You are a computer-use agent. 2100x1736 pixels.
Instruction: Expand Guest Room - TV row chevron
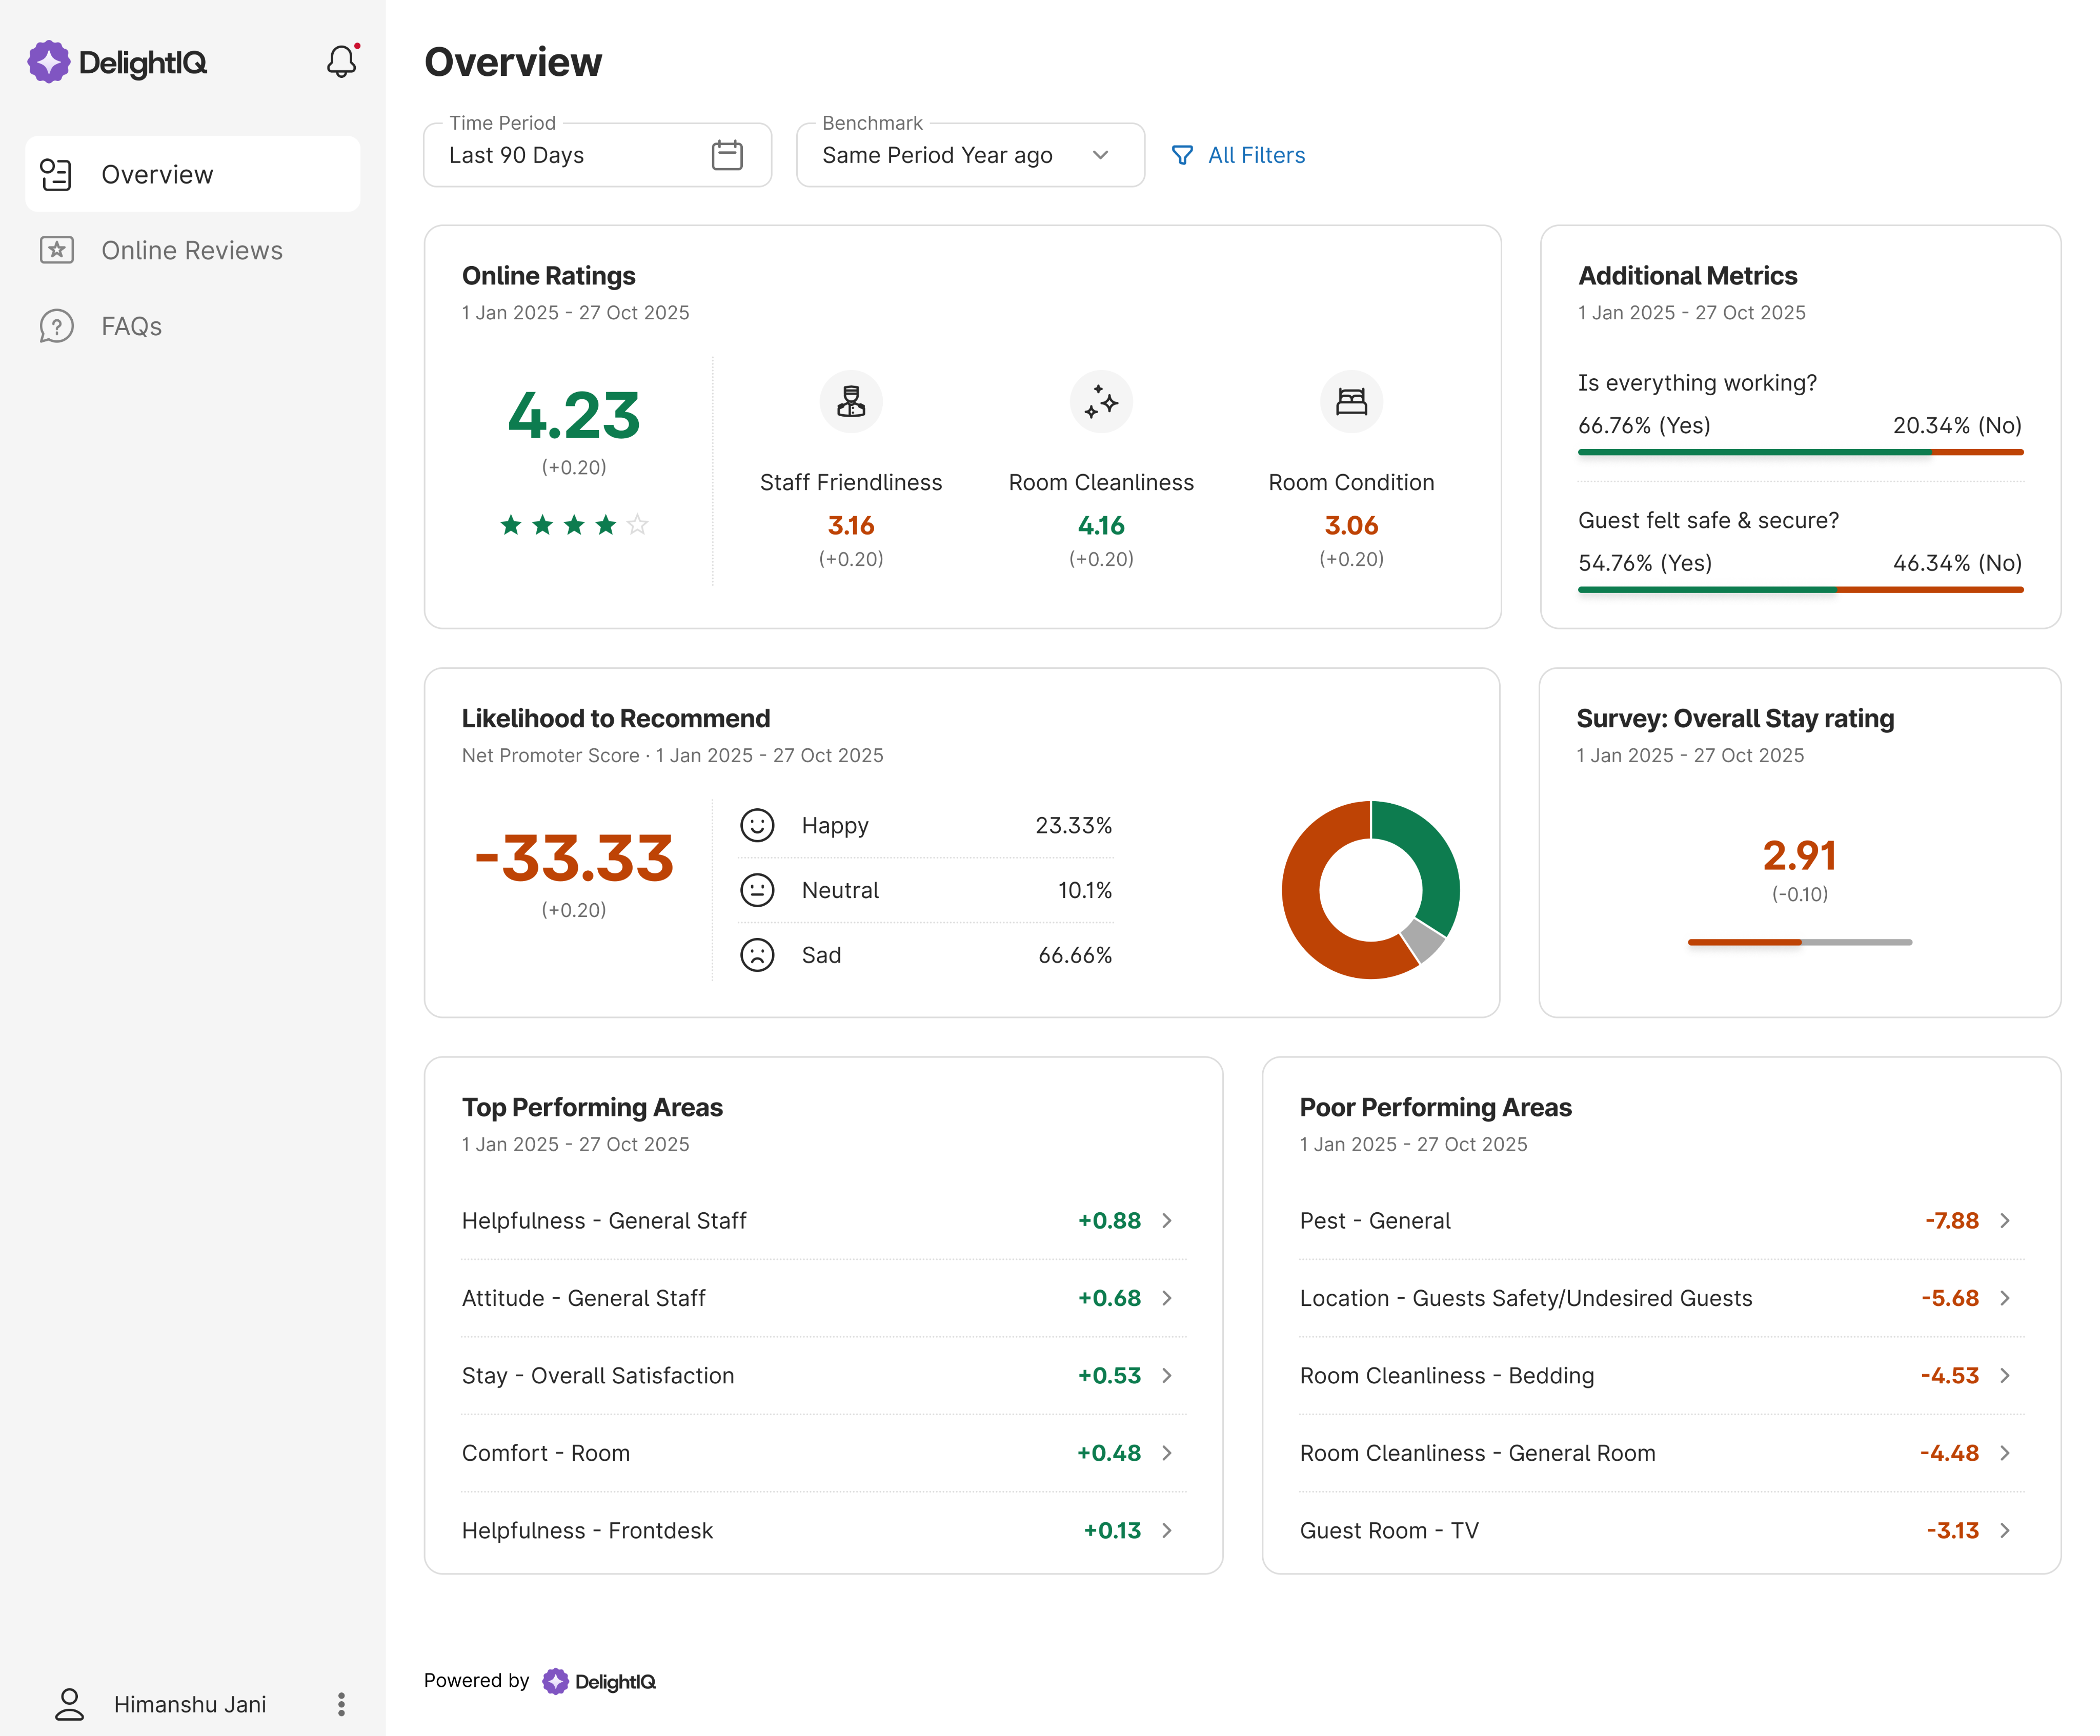[x=2004, y=1530]
